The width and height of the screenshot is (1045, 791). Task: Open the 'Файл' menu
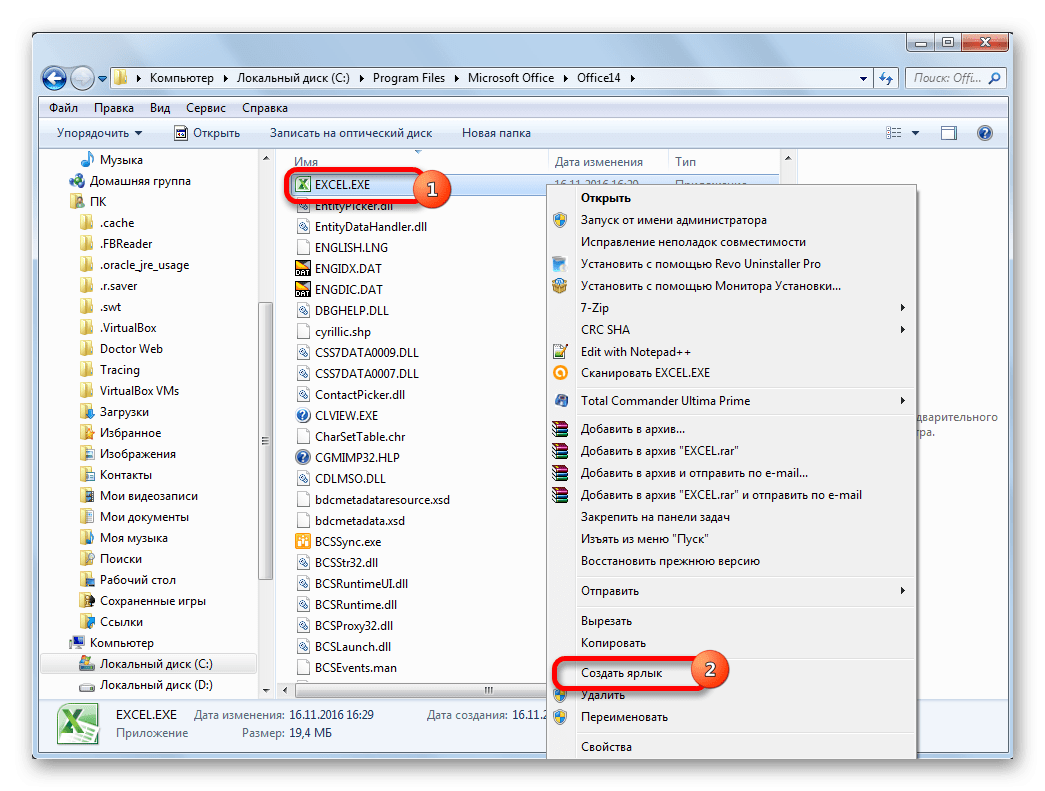pyautogui.click(x=63, y=107)
